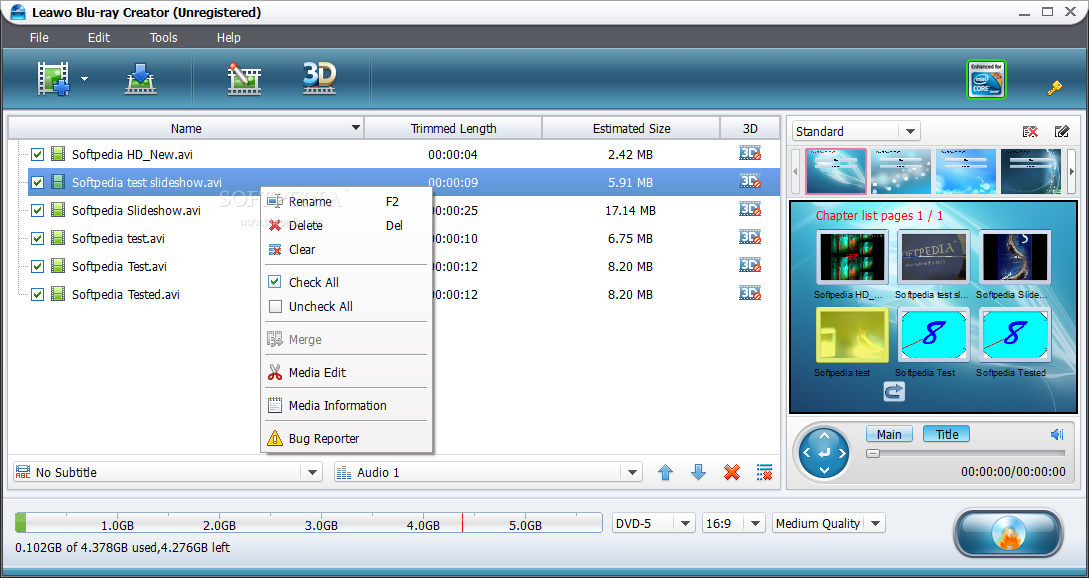The image size is (1089, 578).
Task: Select the first pink-bordered menu template thumbnail
Action: click(x=836, y=171)
